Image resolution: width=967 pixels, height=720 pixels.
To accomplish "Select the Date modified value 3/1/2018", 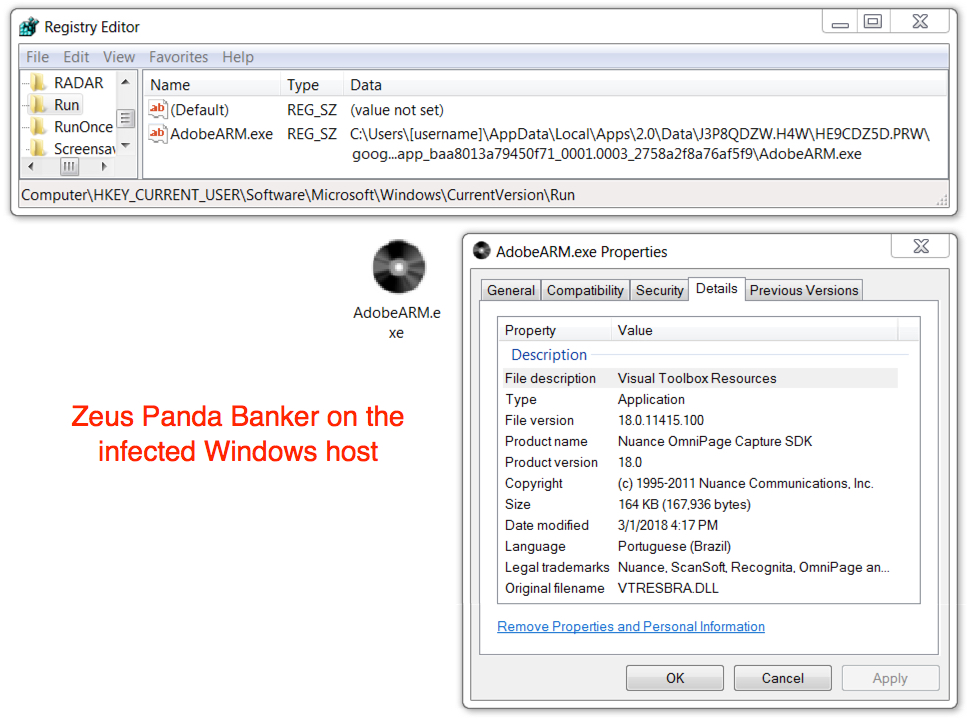I will [x=668, y=525].
